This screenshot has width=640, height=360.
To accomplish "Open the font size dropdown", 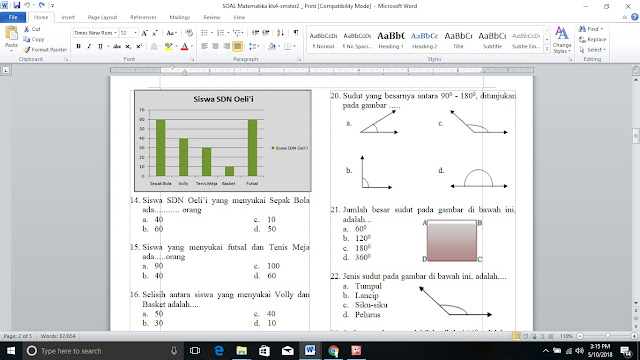I will (x=136, y=33).
